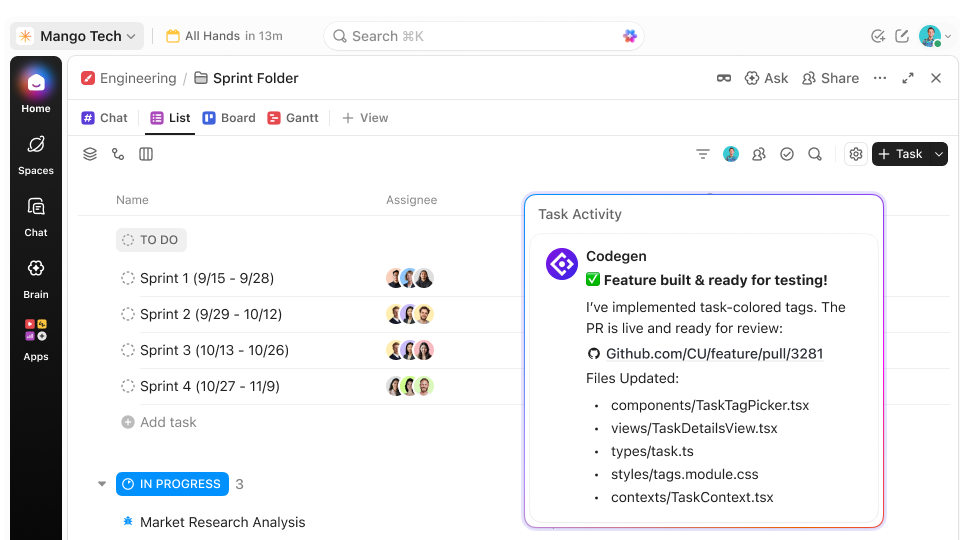Click the Share button
The width and height of the screenshot is (960, 540).
pos(830,78)
